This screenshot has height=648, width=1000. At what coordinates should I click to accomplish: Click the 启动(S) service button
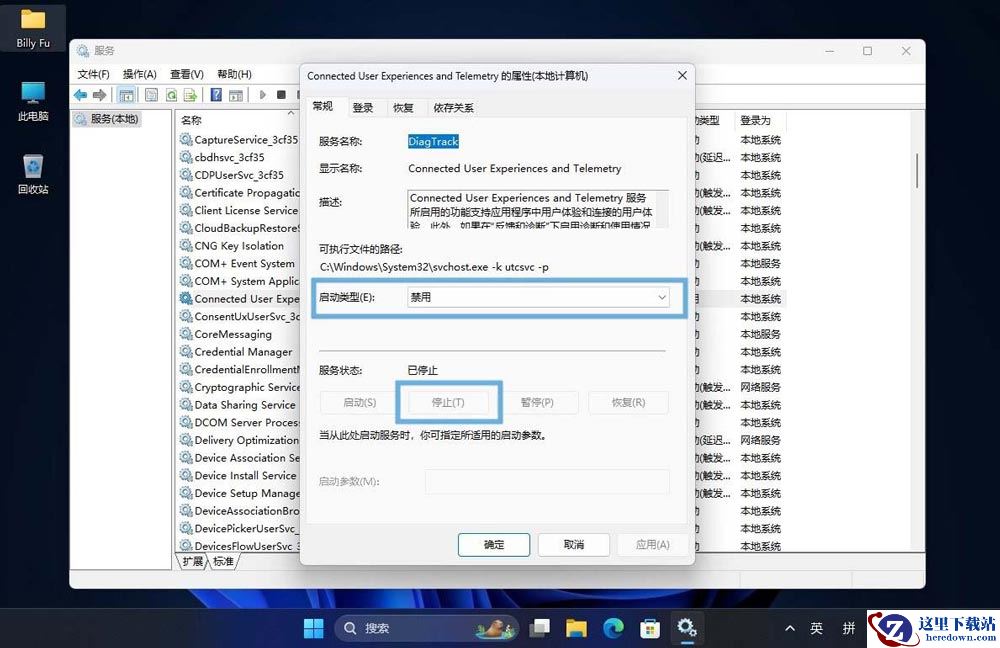pyautogui.click(x=360, y=402)
